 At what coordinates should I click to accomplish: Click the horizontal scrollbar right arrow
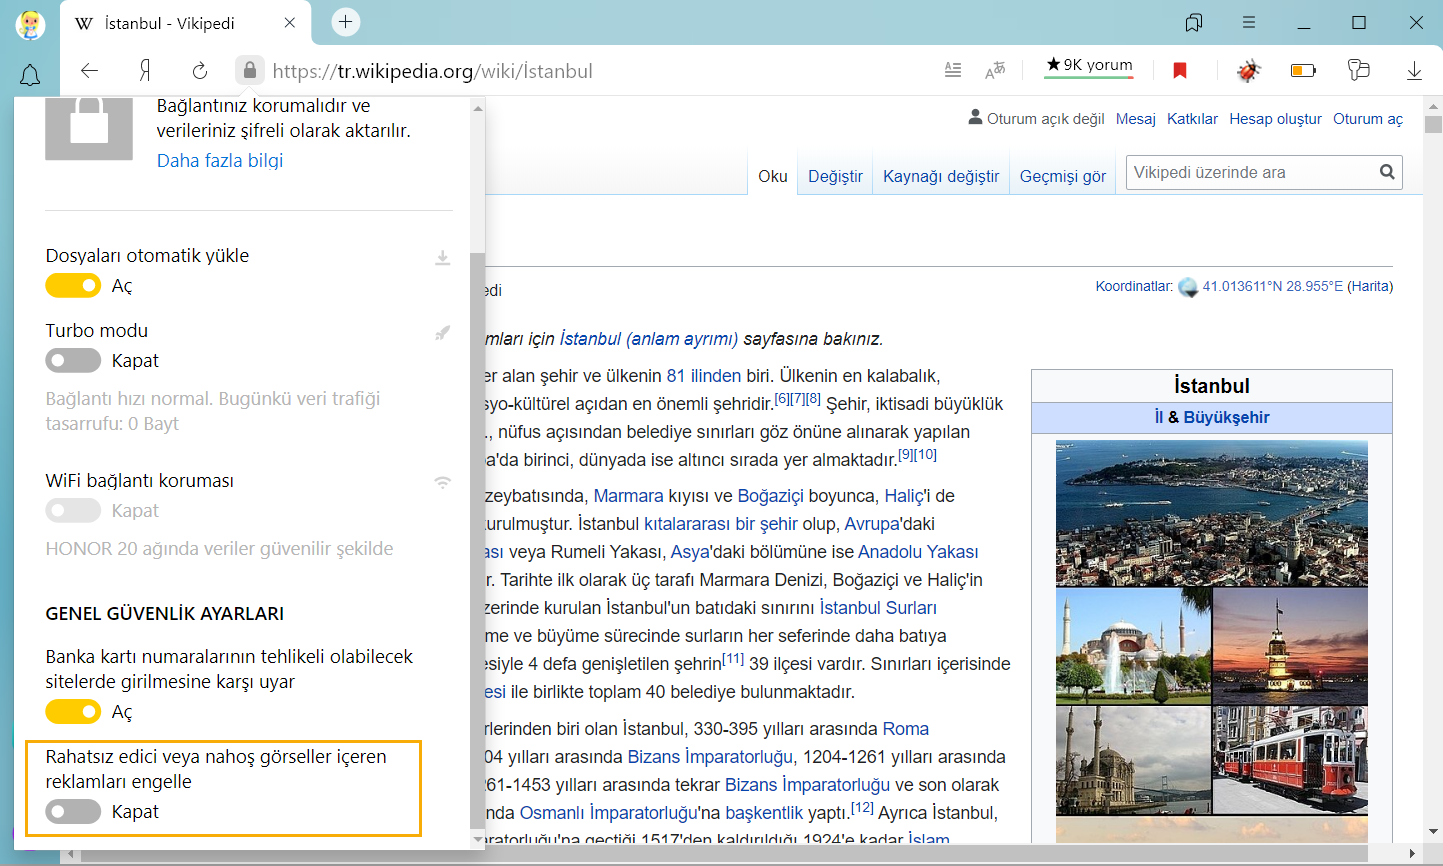tap(1411, 853)
